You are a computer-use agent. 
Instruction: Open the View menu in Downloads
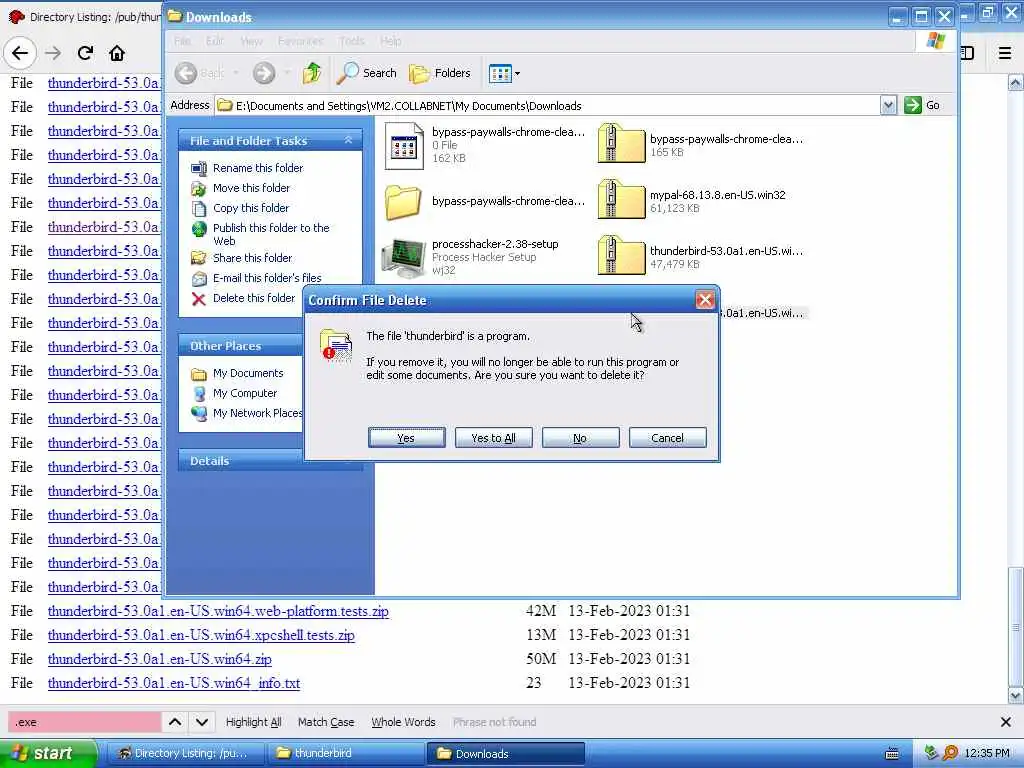pos(251,41)
